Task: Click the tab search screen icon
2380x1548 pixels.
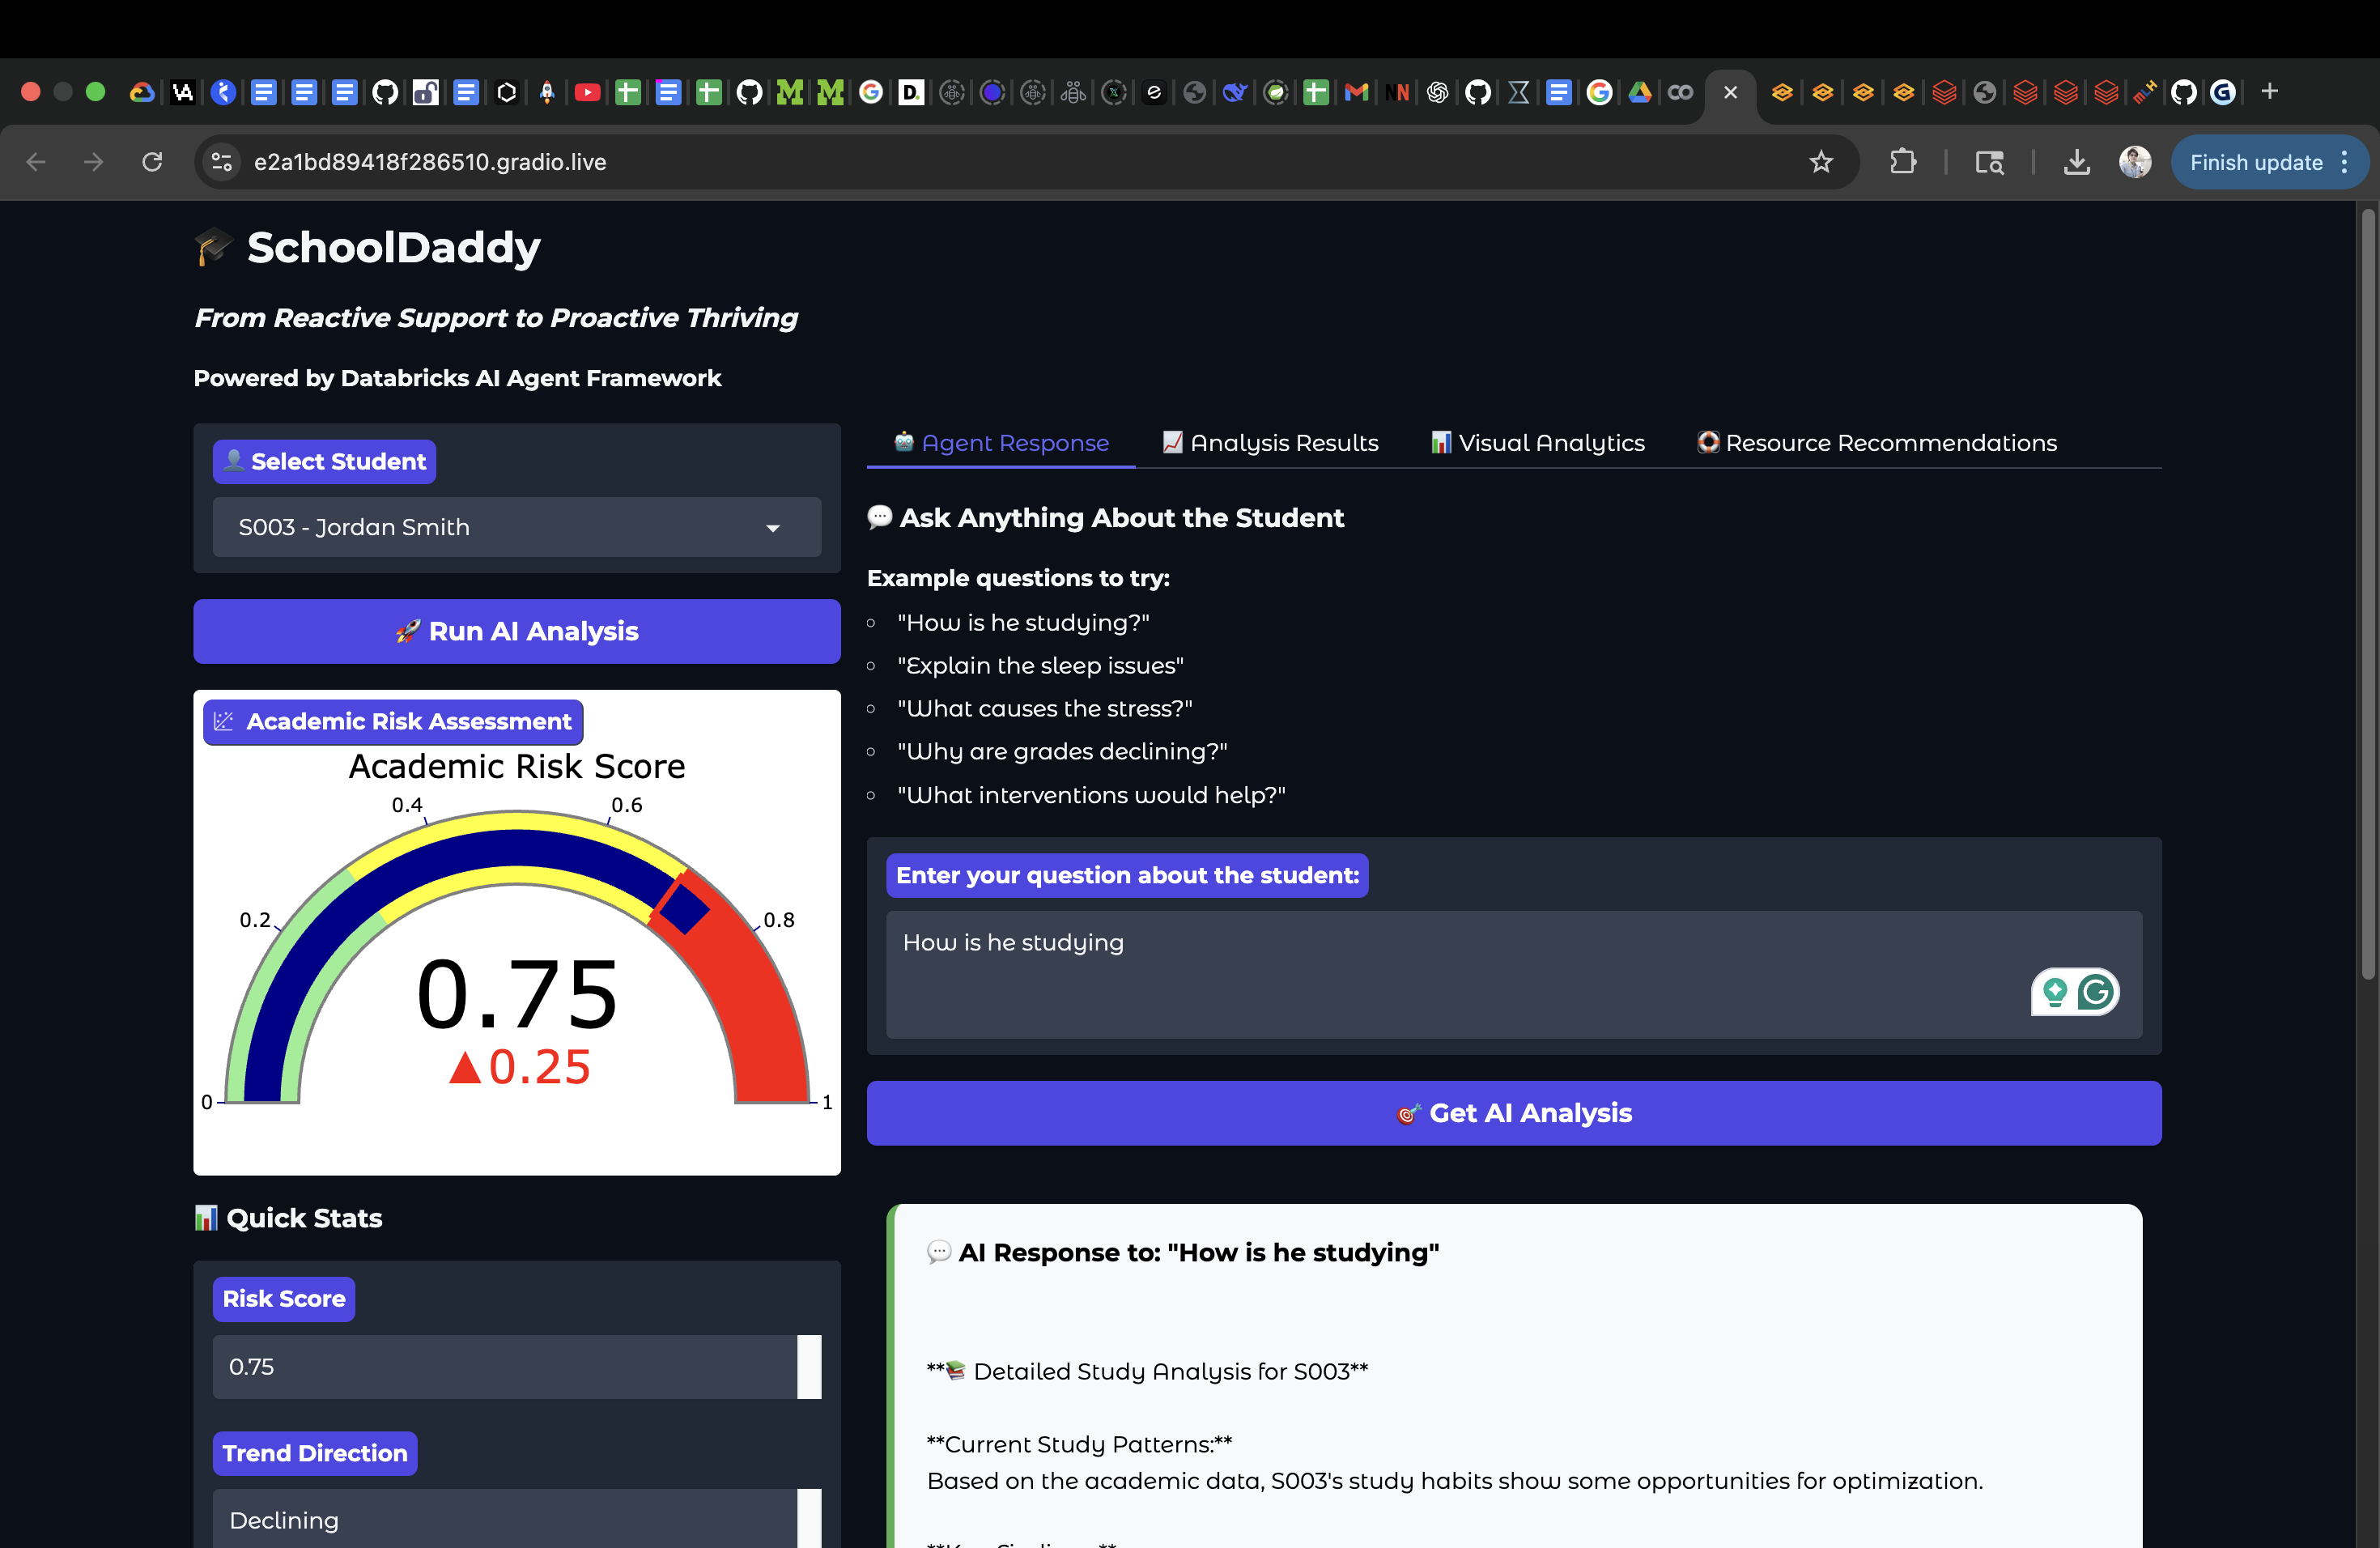Action: 1989,162
